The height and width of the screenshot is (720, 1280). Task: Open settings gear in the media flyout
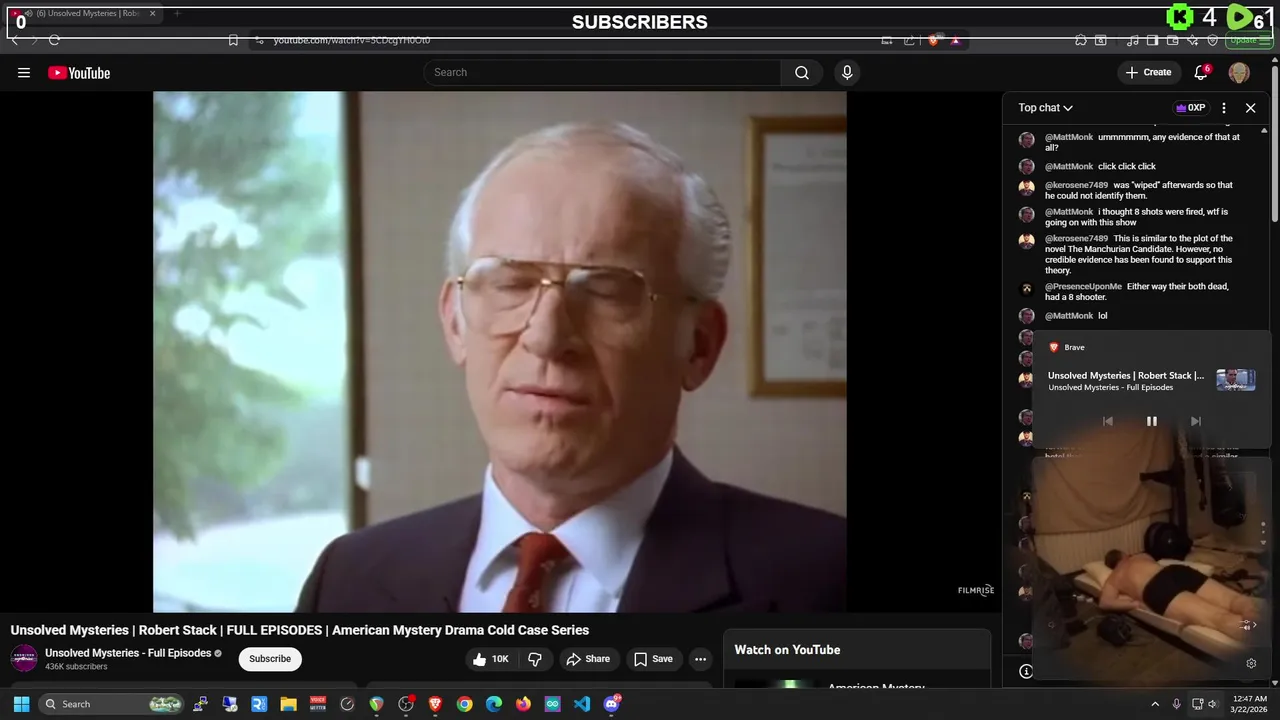(x=1251, y=663)
